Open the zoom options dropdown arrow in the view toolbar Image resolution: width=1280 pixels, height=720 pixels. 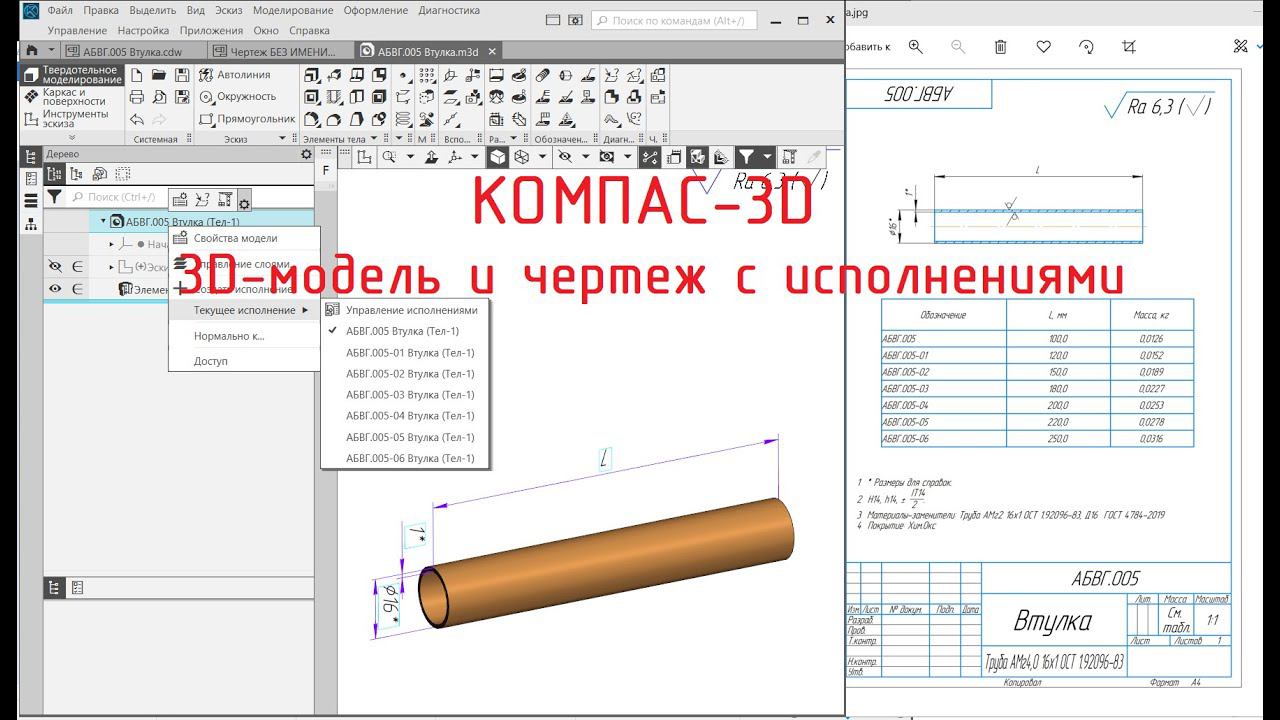(x=409, y=157)
